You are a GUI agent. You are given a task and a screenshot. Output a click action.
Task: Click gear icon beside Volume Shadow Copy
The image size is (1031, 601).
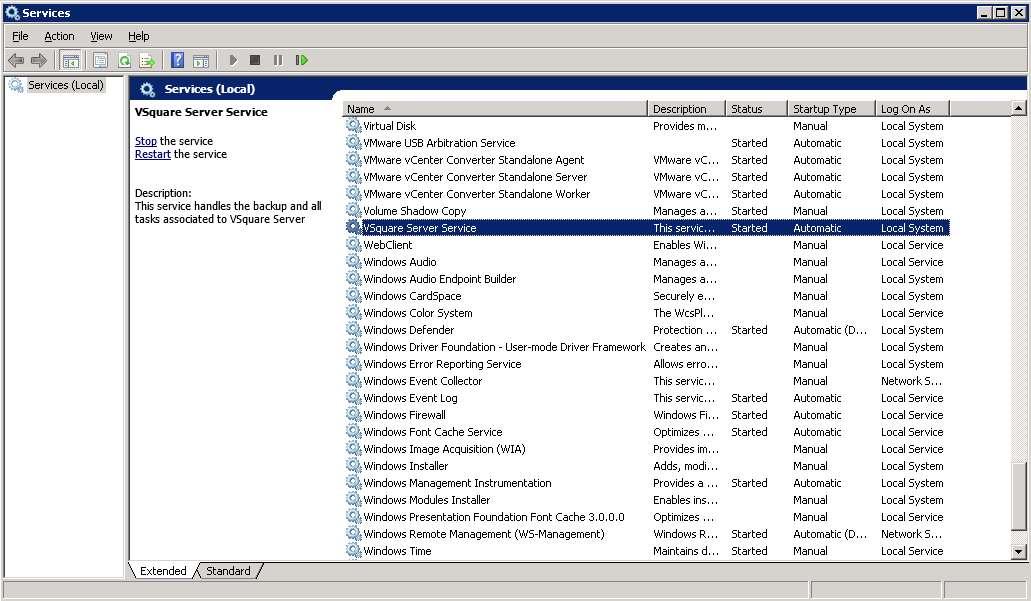coord(353,210)
